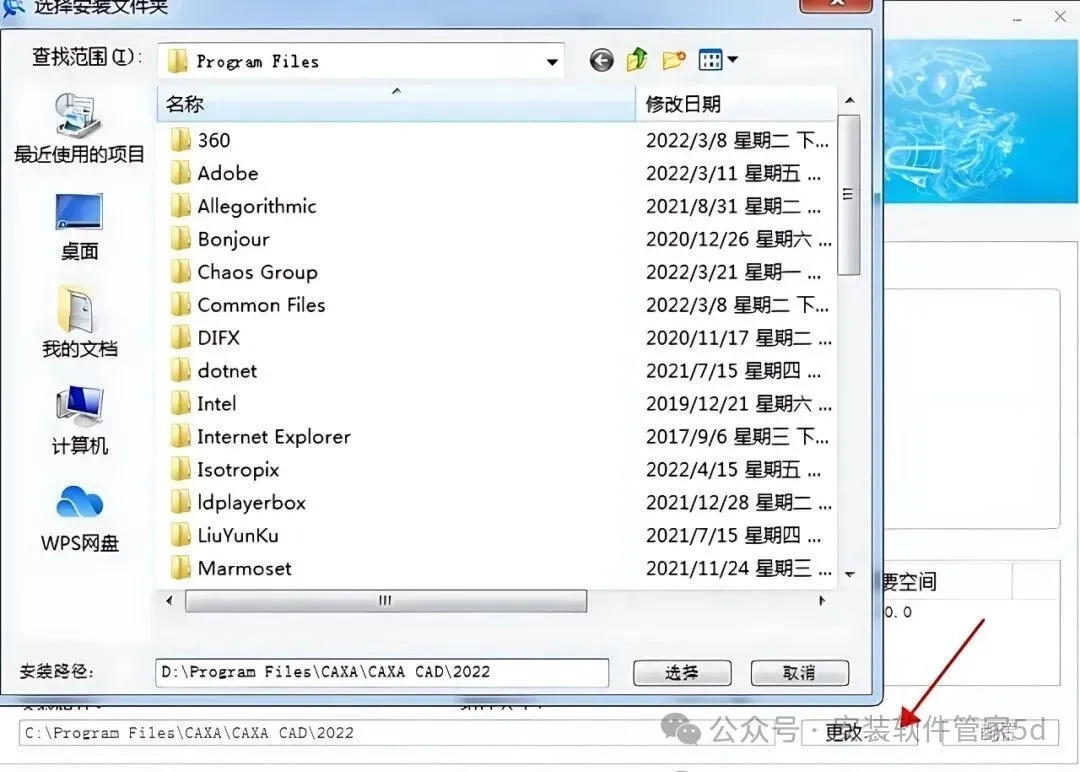Open the 最近使用的项目 recent items shortcut
The image size is (1080, 772).
[79, 129]
